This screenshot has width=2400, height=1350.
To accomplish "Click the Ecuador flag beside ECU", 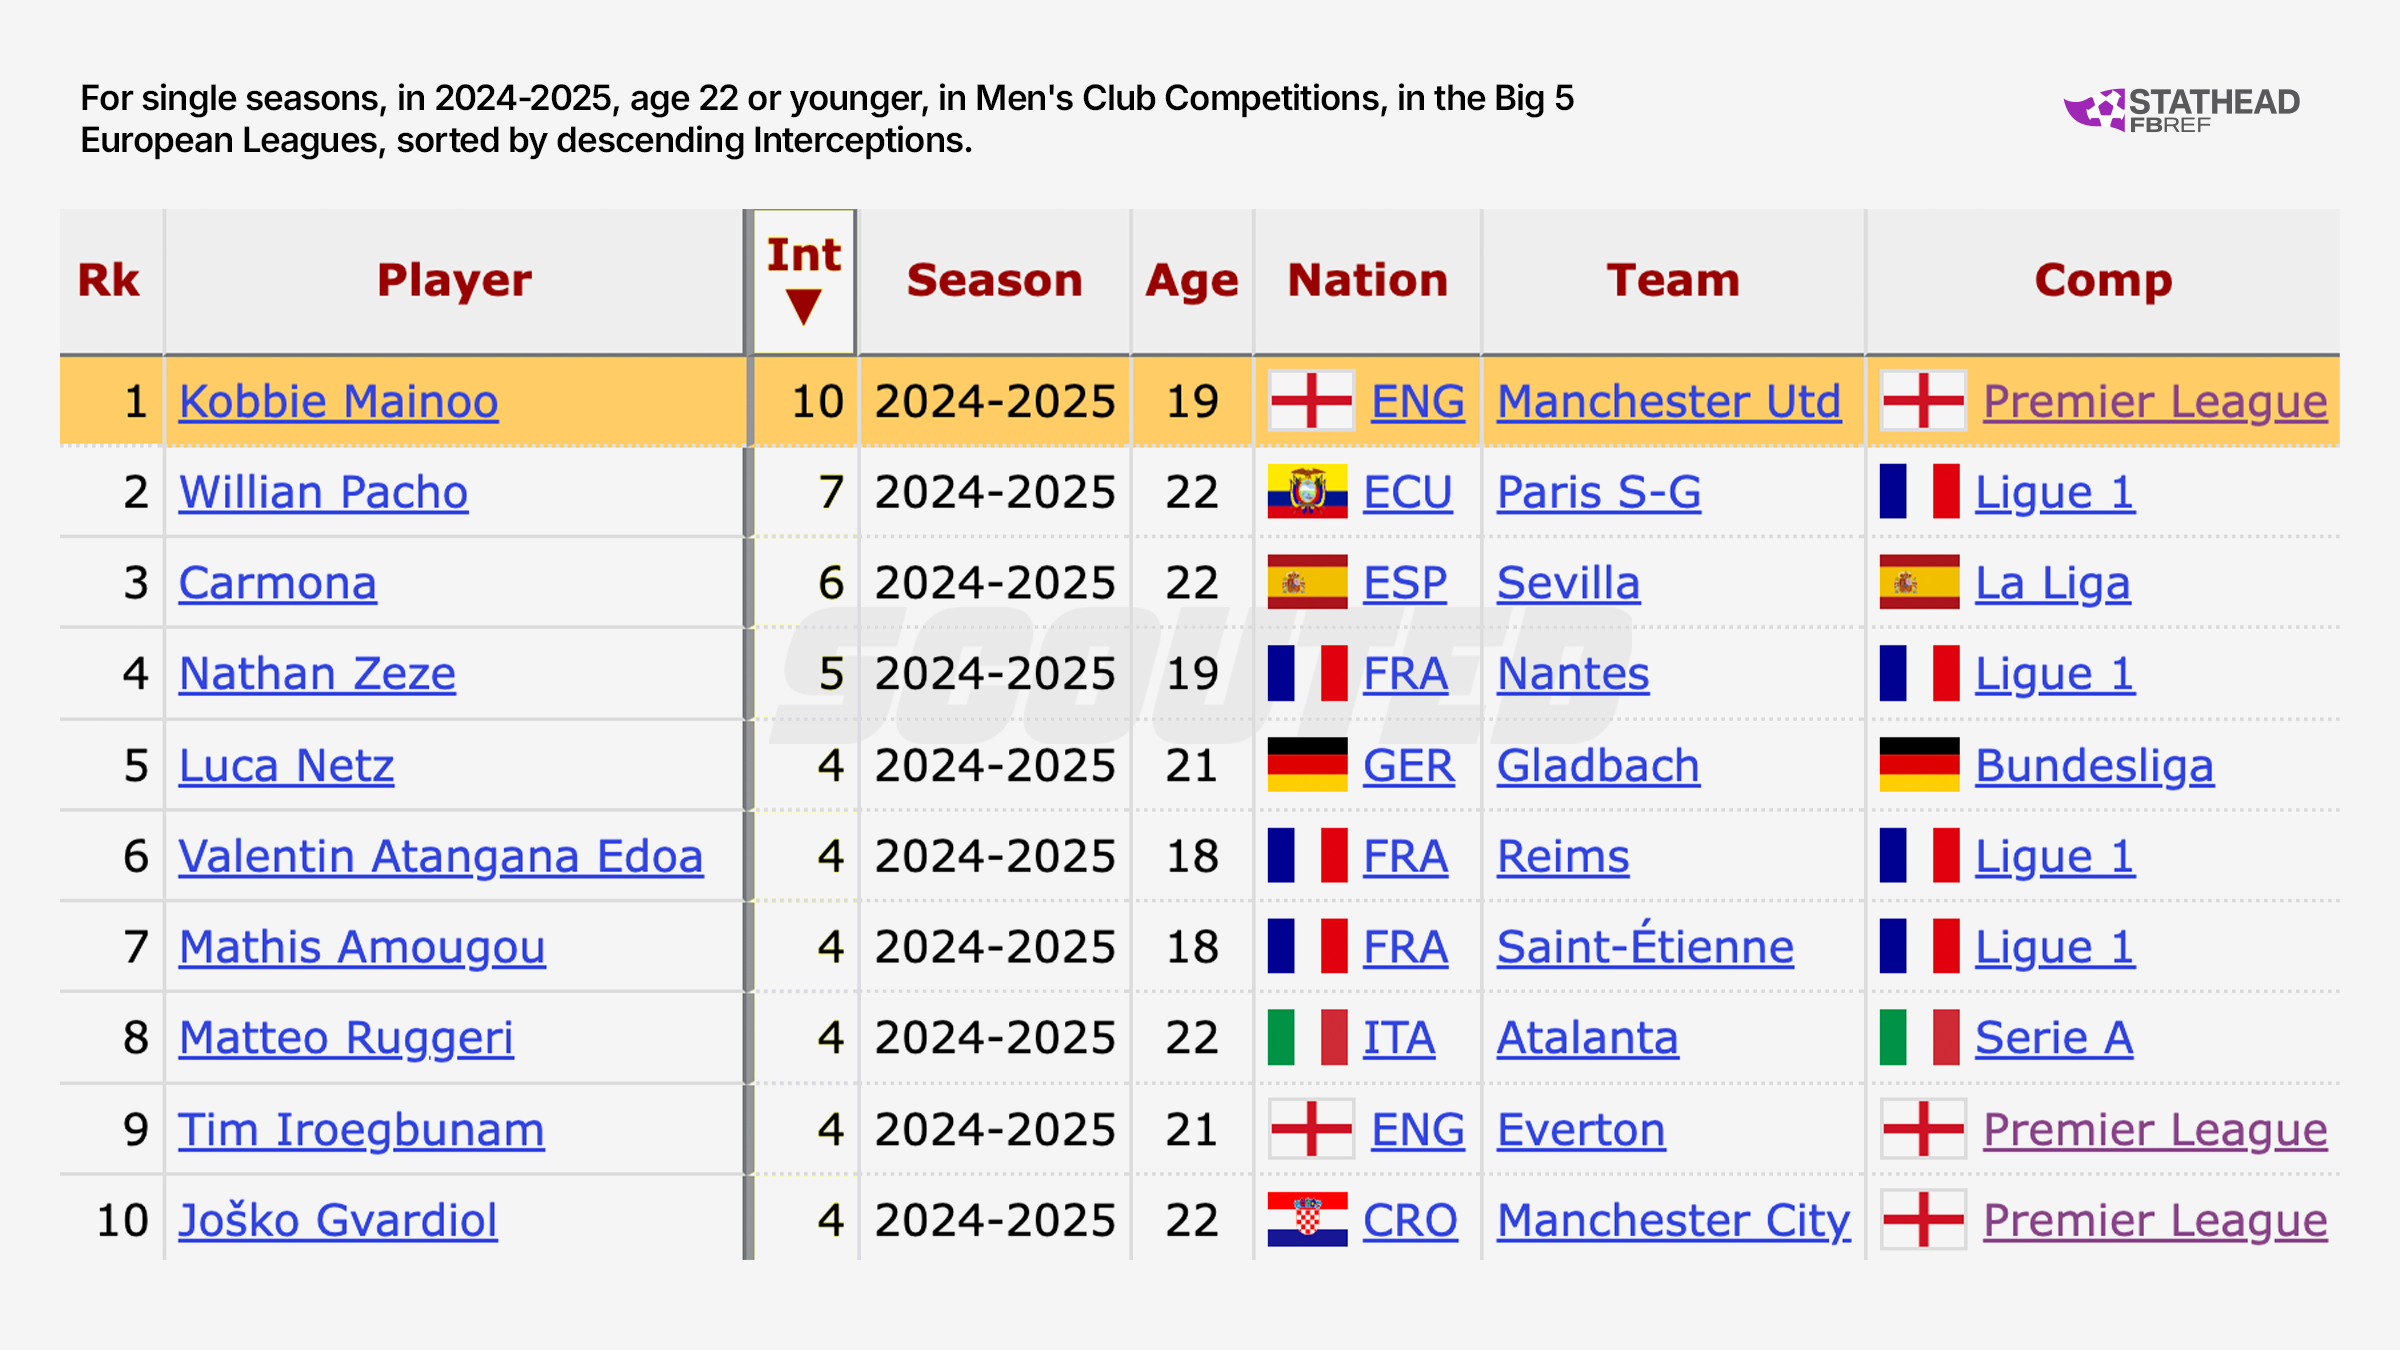I will (1307, 492).
